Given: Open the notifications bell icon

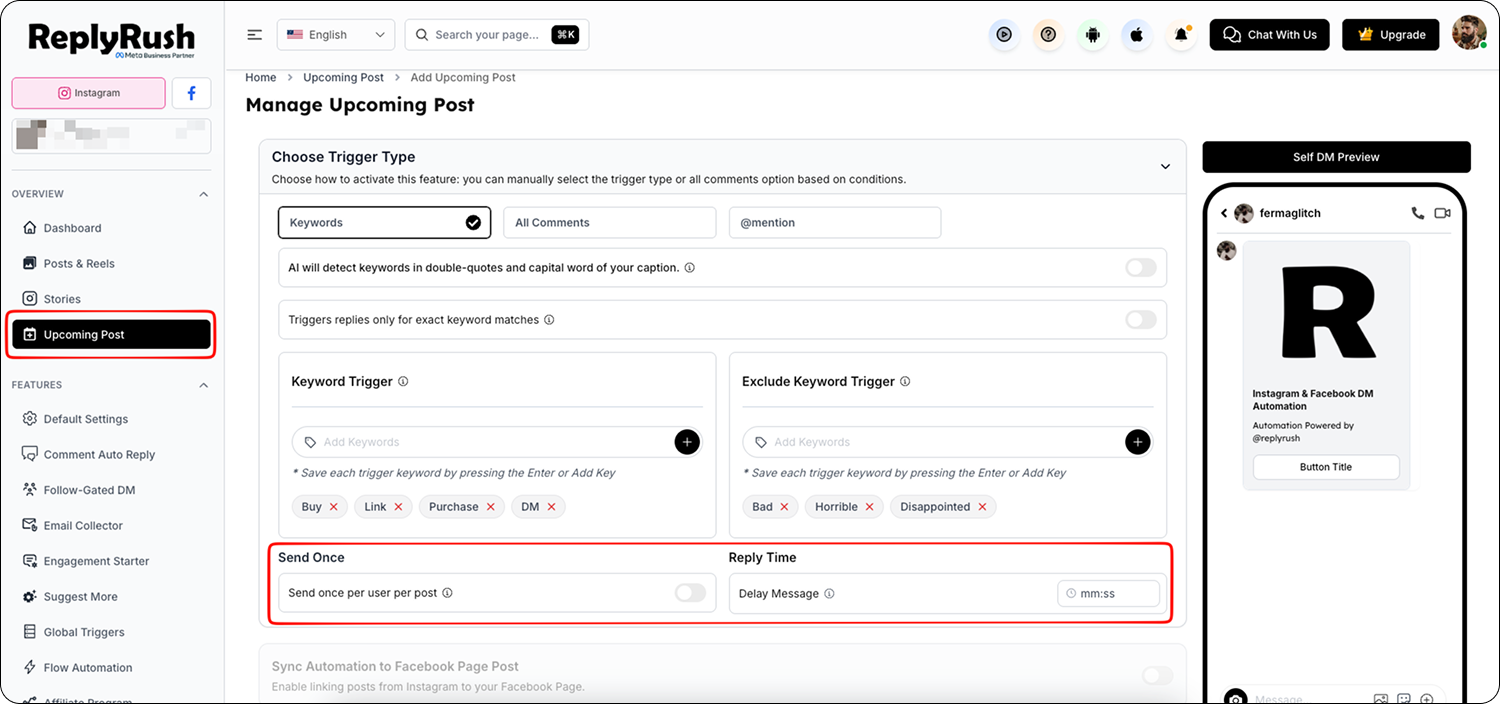Looking at the screenshot, I should click(x=1181, y=35).
